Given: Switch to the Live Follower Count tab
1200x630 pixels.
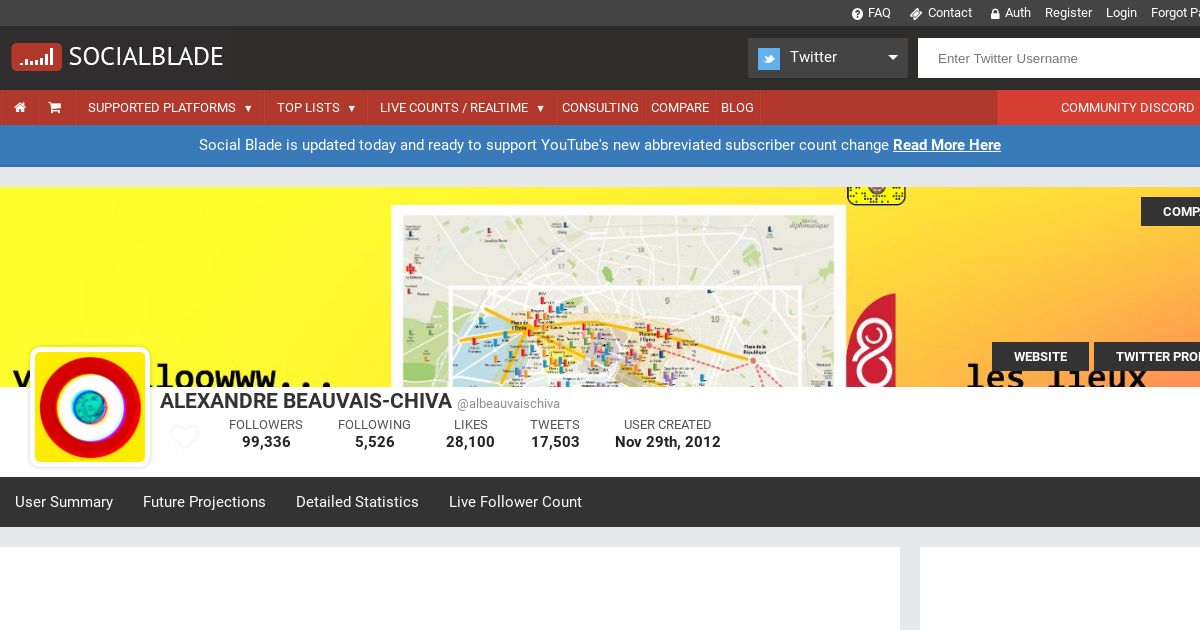Looking at the screenshot, I should coord(515,502).
